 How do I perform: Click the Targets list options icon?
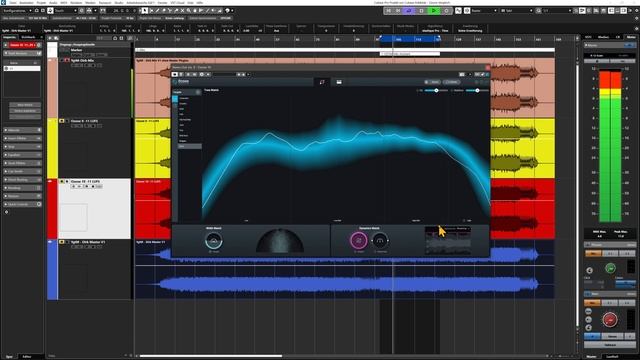[x=198, y=92]
